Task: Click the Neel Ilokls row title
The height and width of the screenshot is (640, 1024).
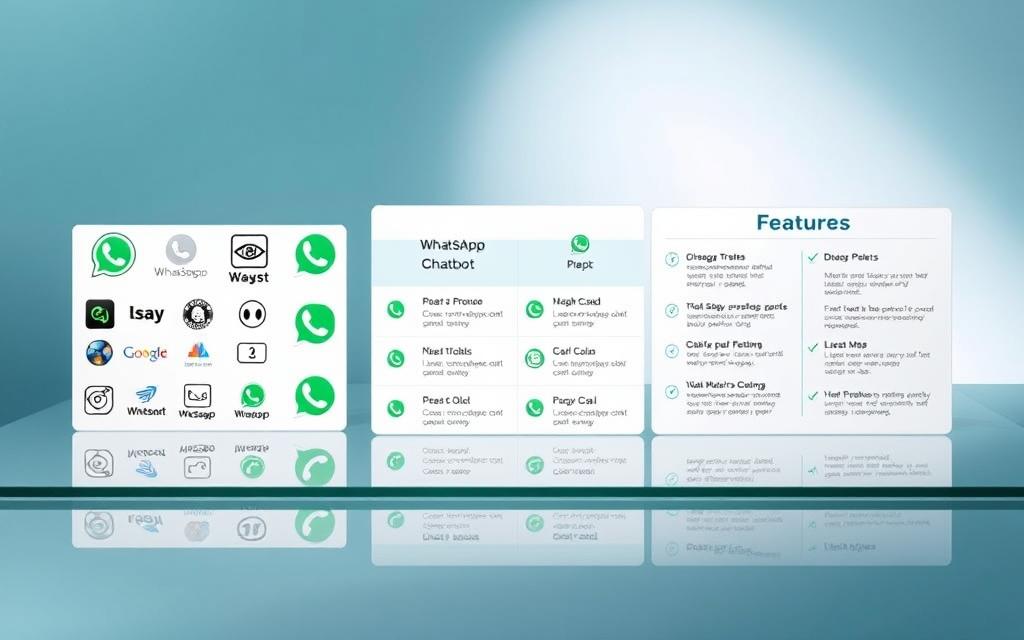Action: point(447,351)
